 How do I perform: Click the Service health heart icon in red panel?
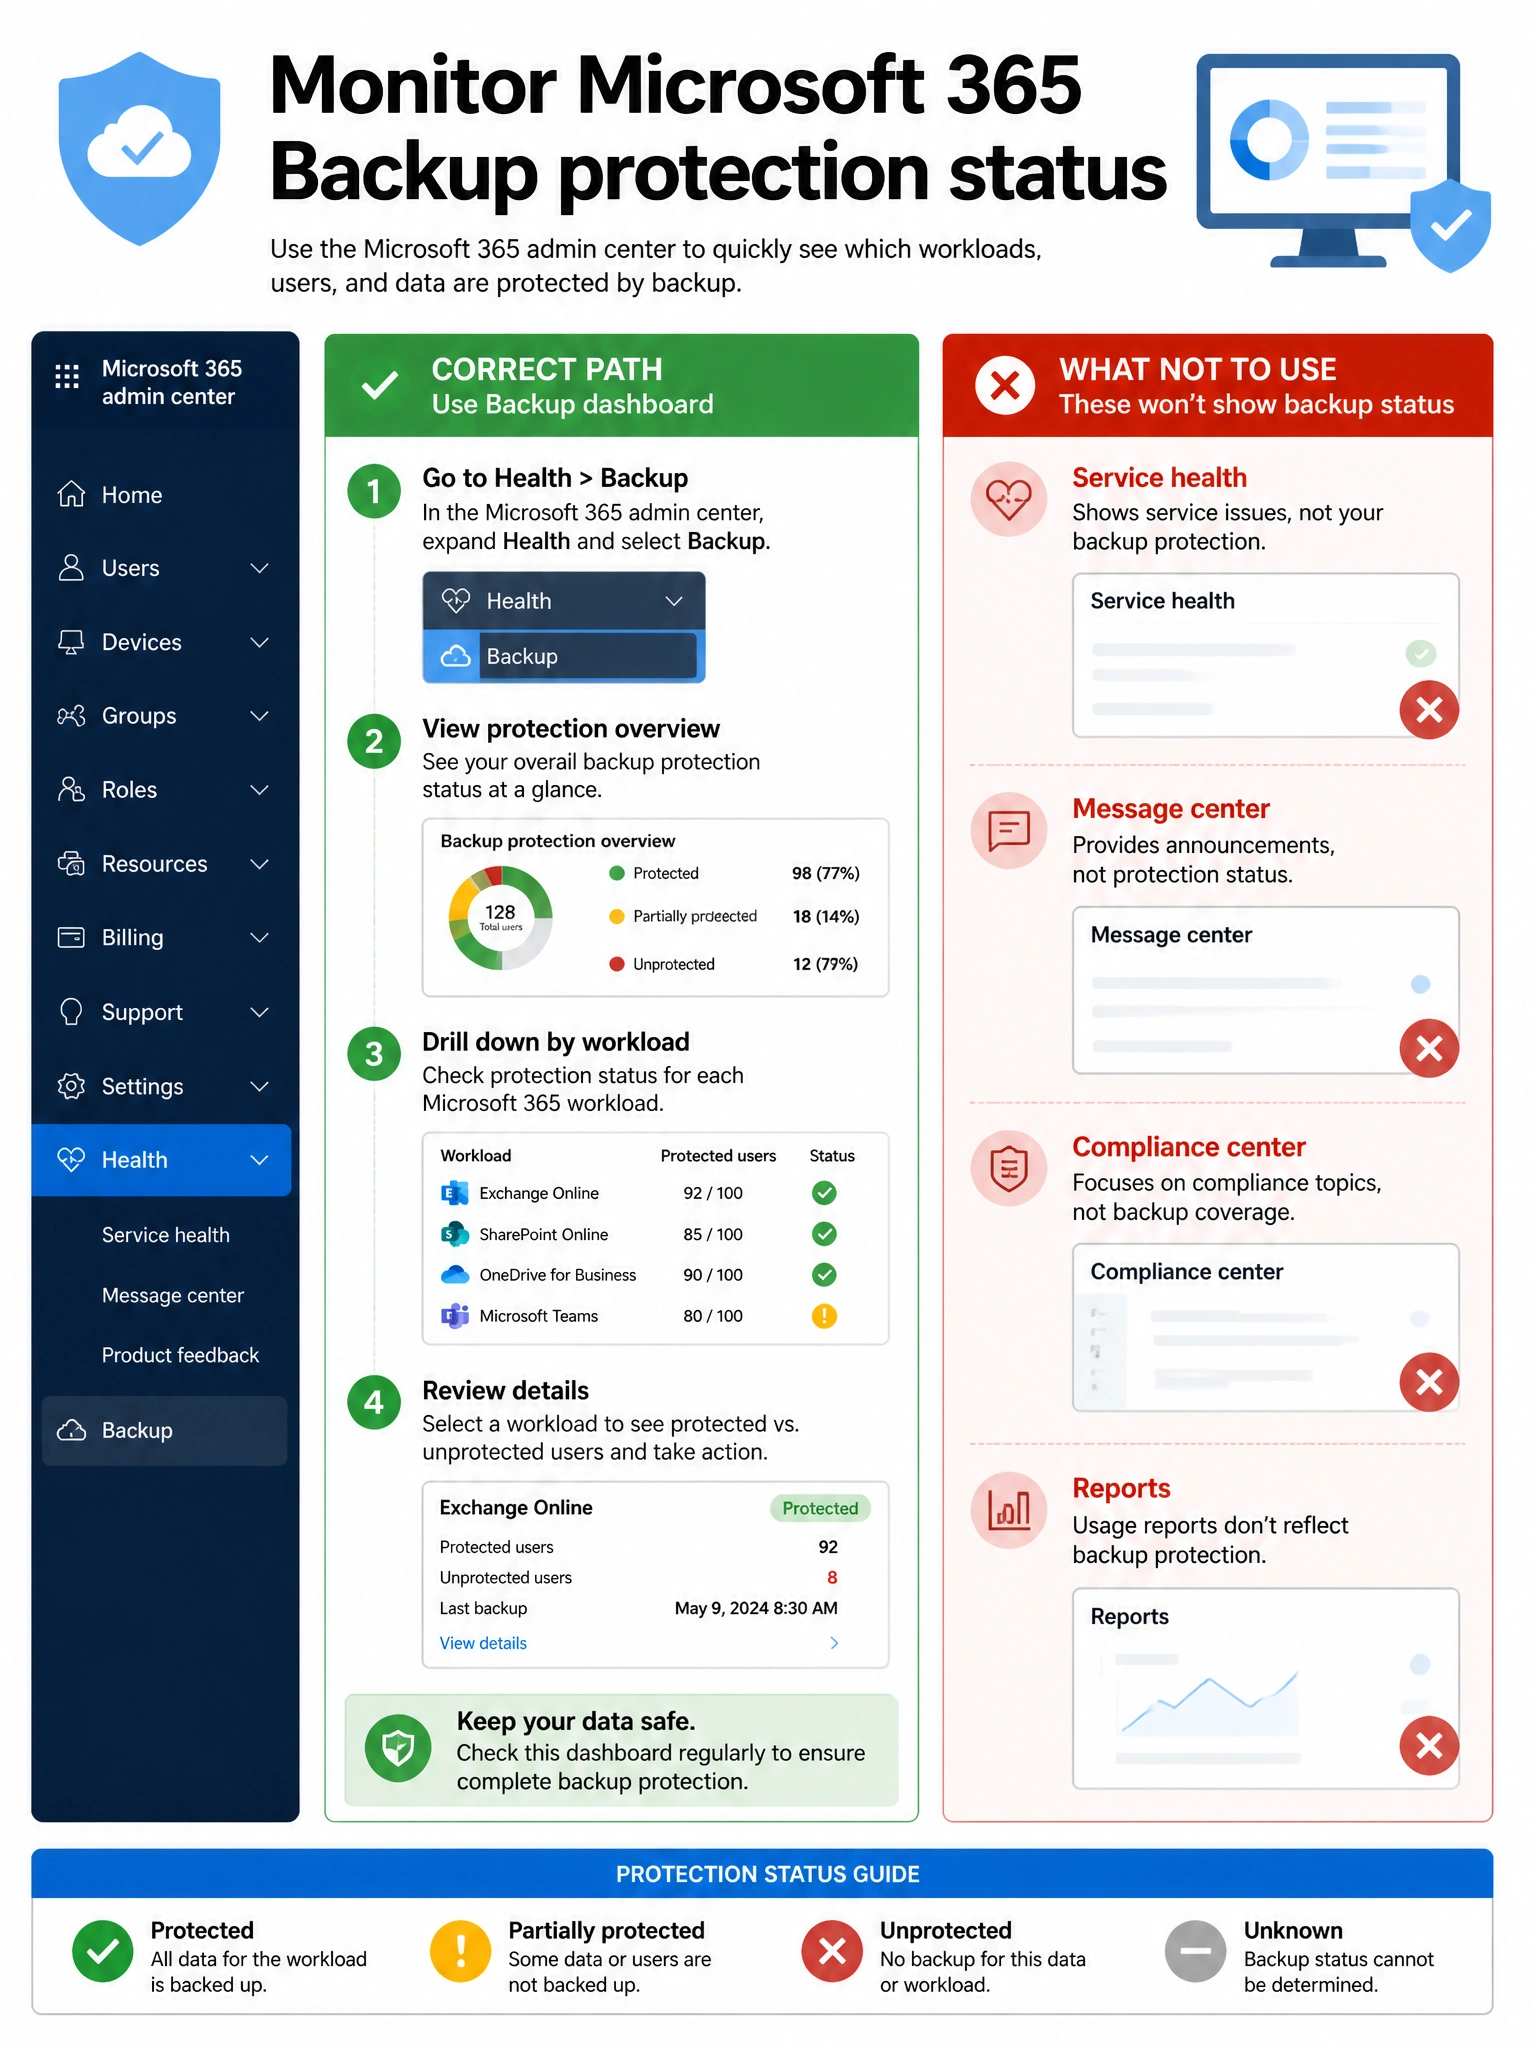(1009, 499)
